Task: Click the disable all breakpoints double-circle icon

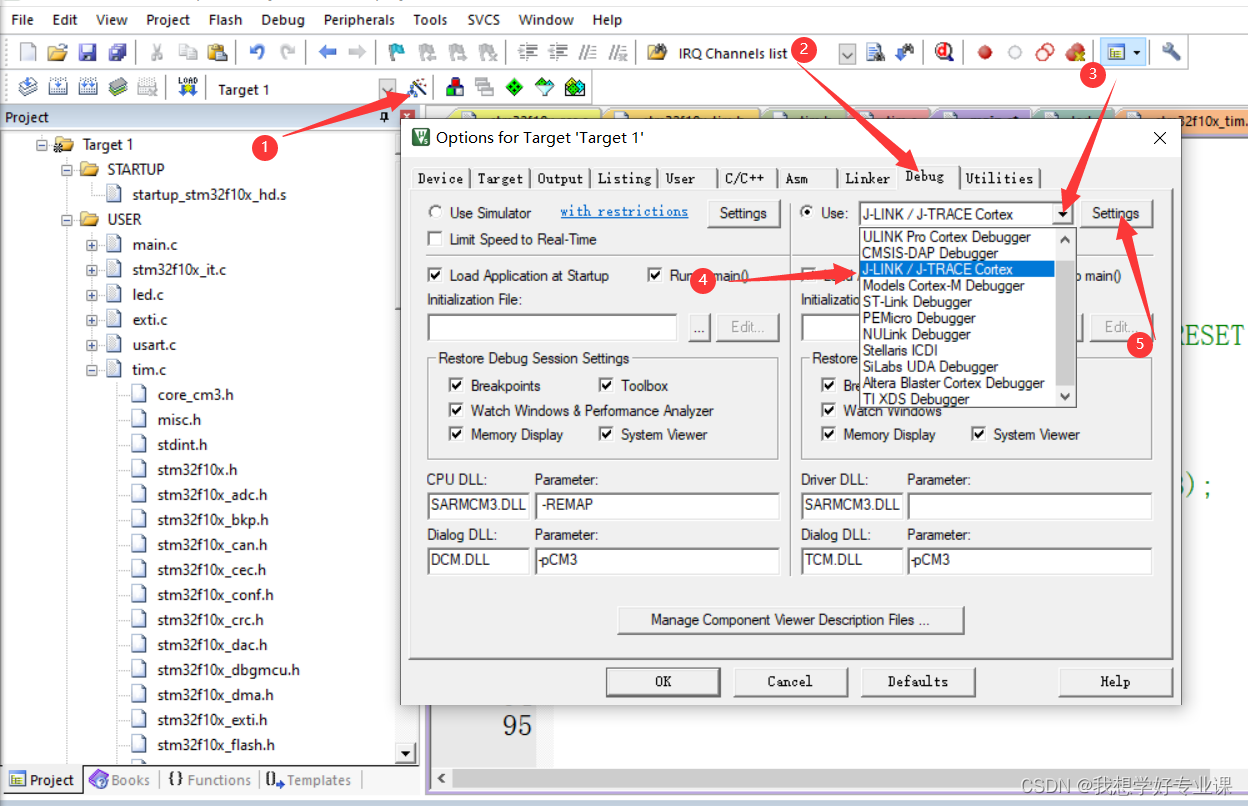Action: (x=1045, y=53)
